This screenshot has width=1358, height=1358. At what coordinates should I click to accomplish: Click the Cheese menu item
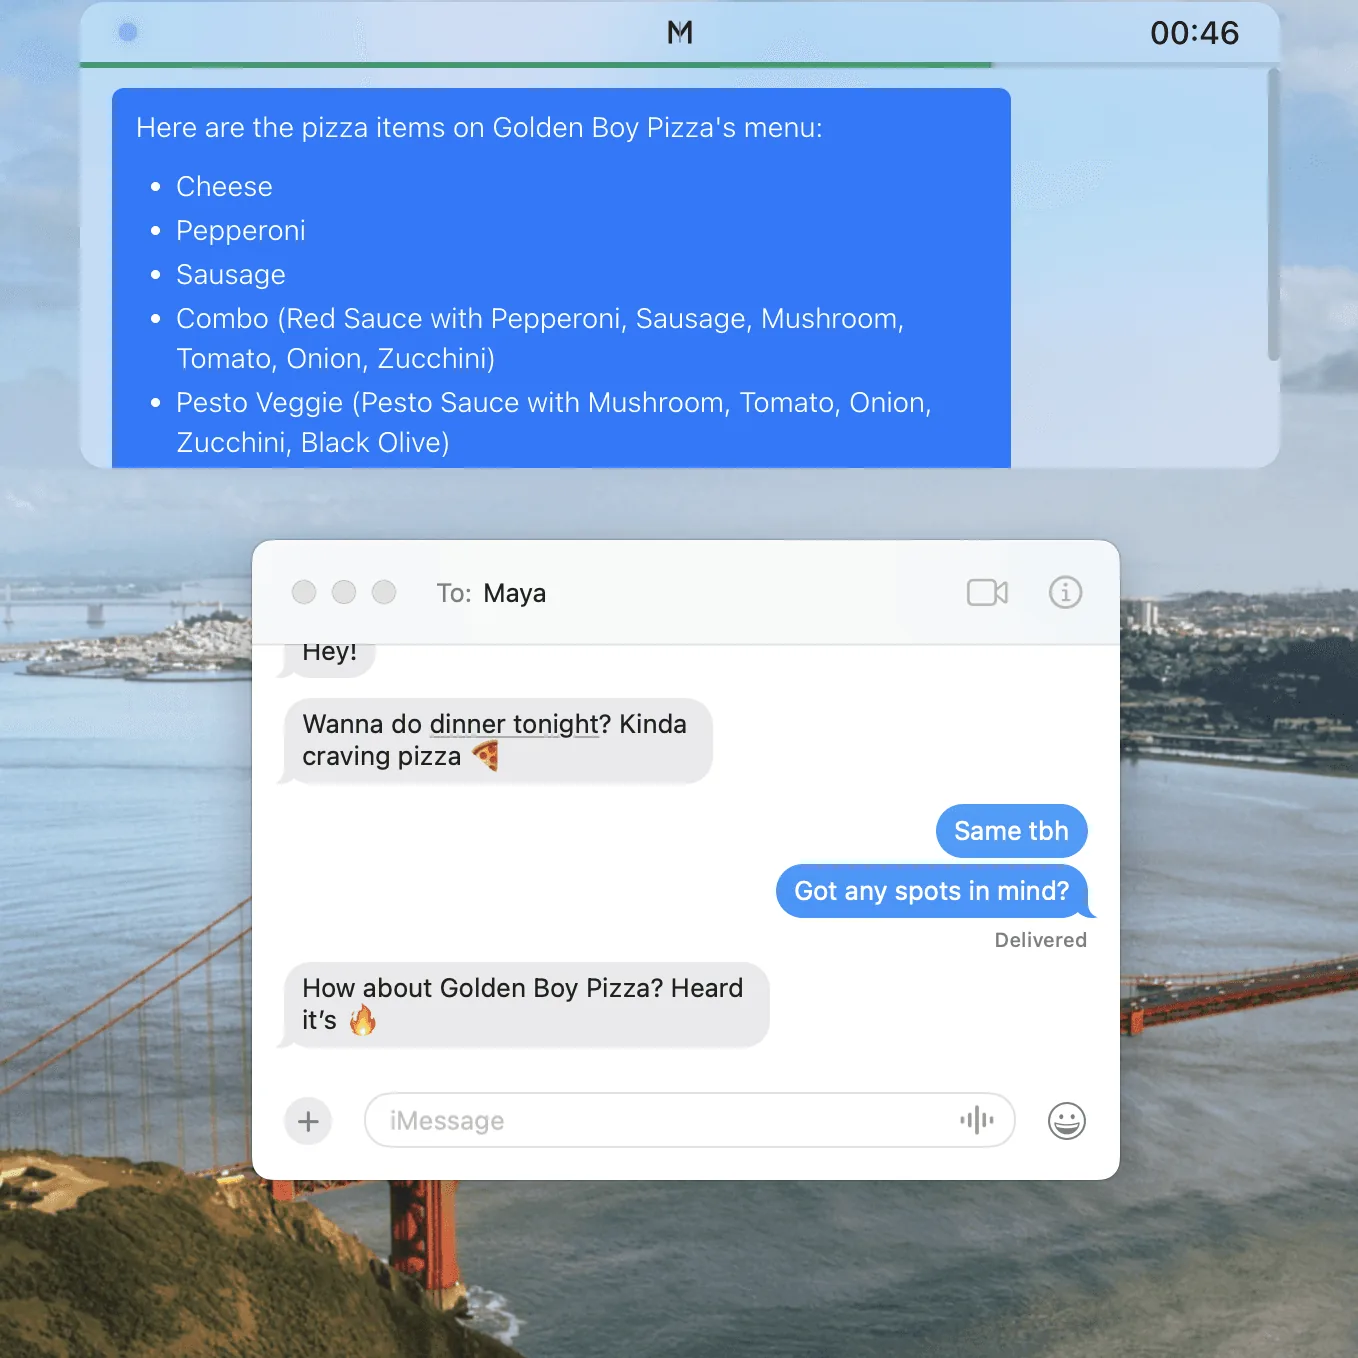click(x=224, y=187)
